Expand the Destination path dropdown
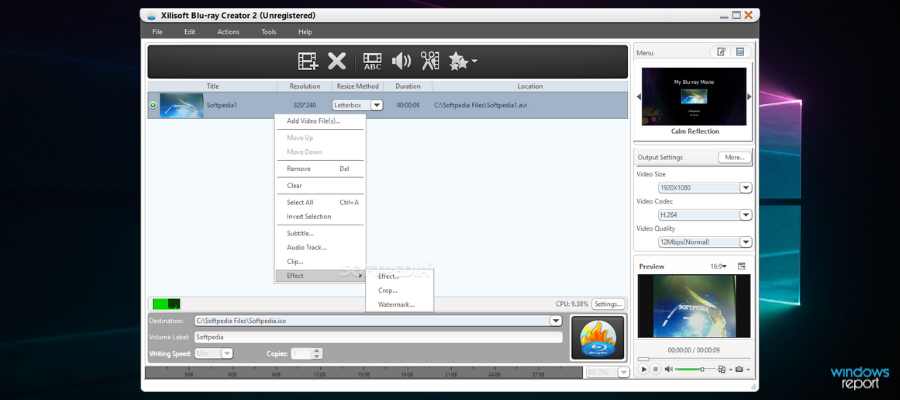Image resolution: width=900 pixels, height=400 pixels. tap(556, 321)
